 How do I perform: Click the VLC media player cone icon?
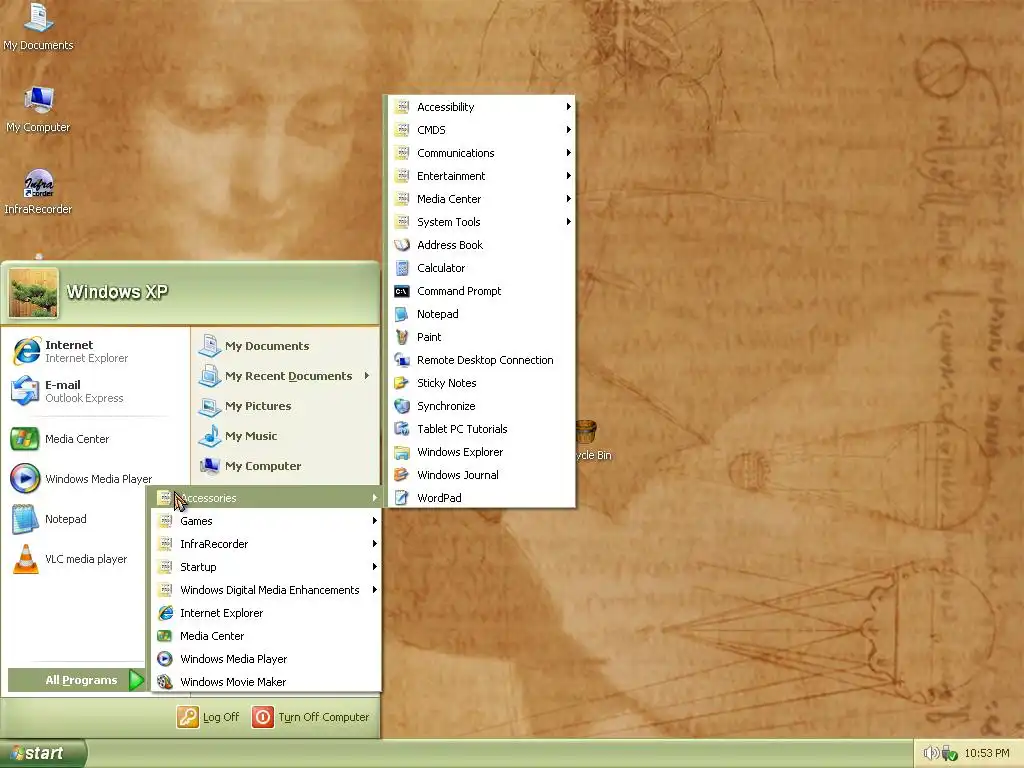(x=25, y=559)
